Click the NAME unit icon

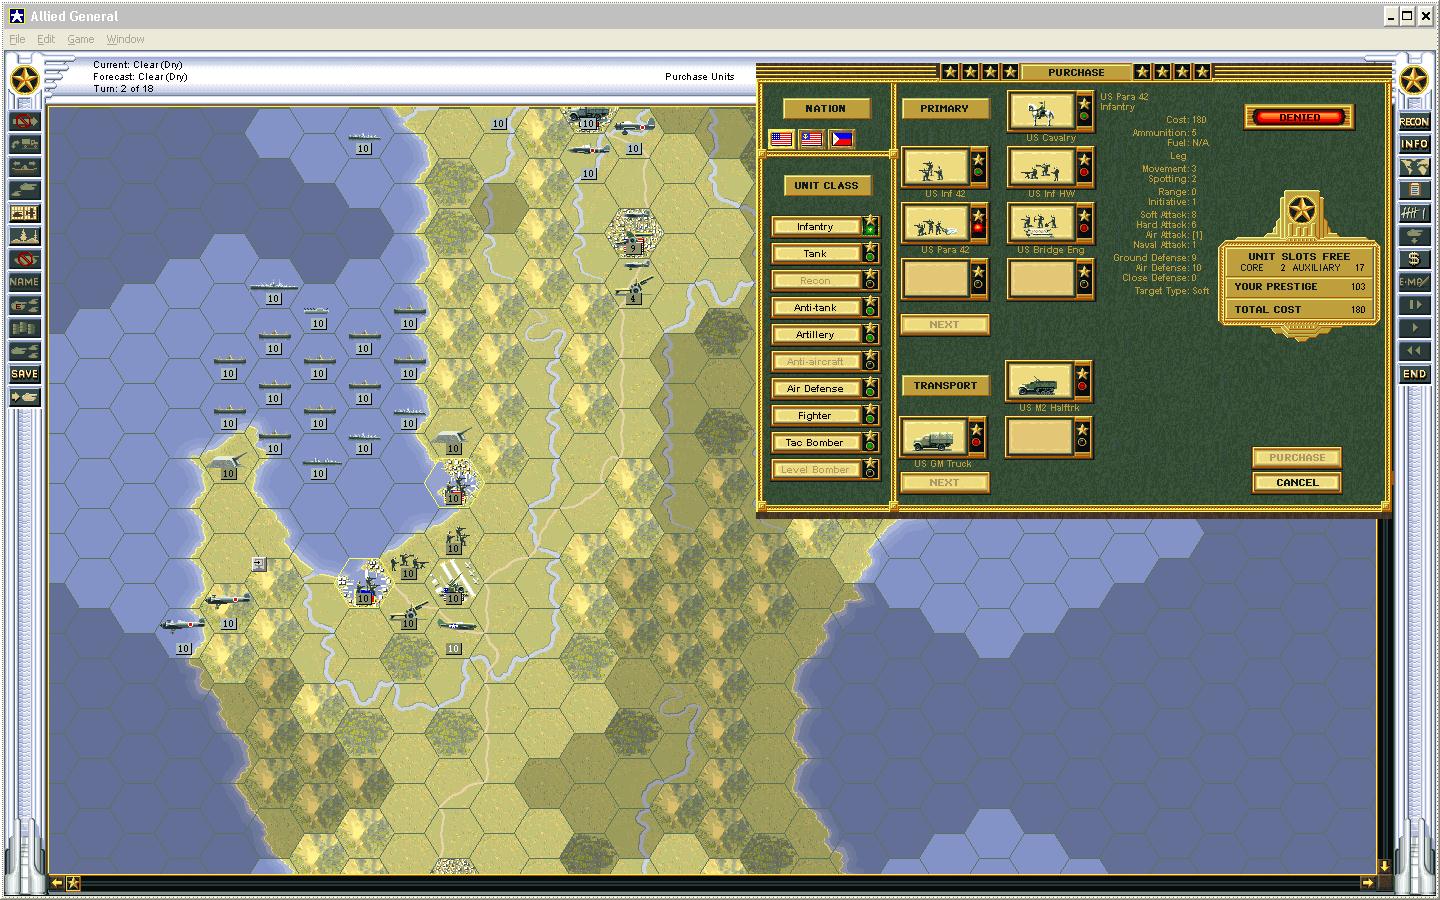coord(25,282)
